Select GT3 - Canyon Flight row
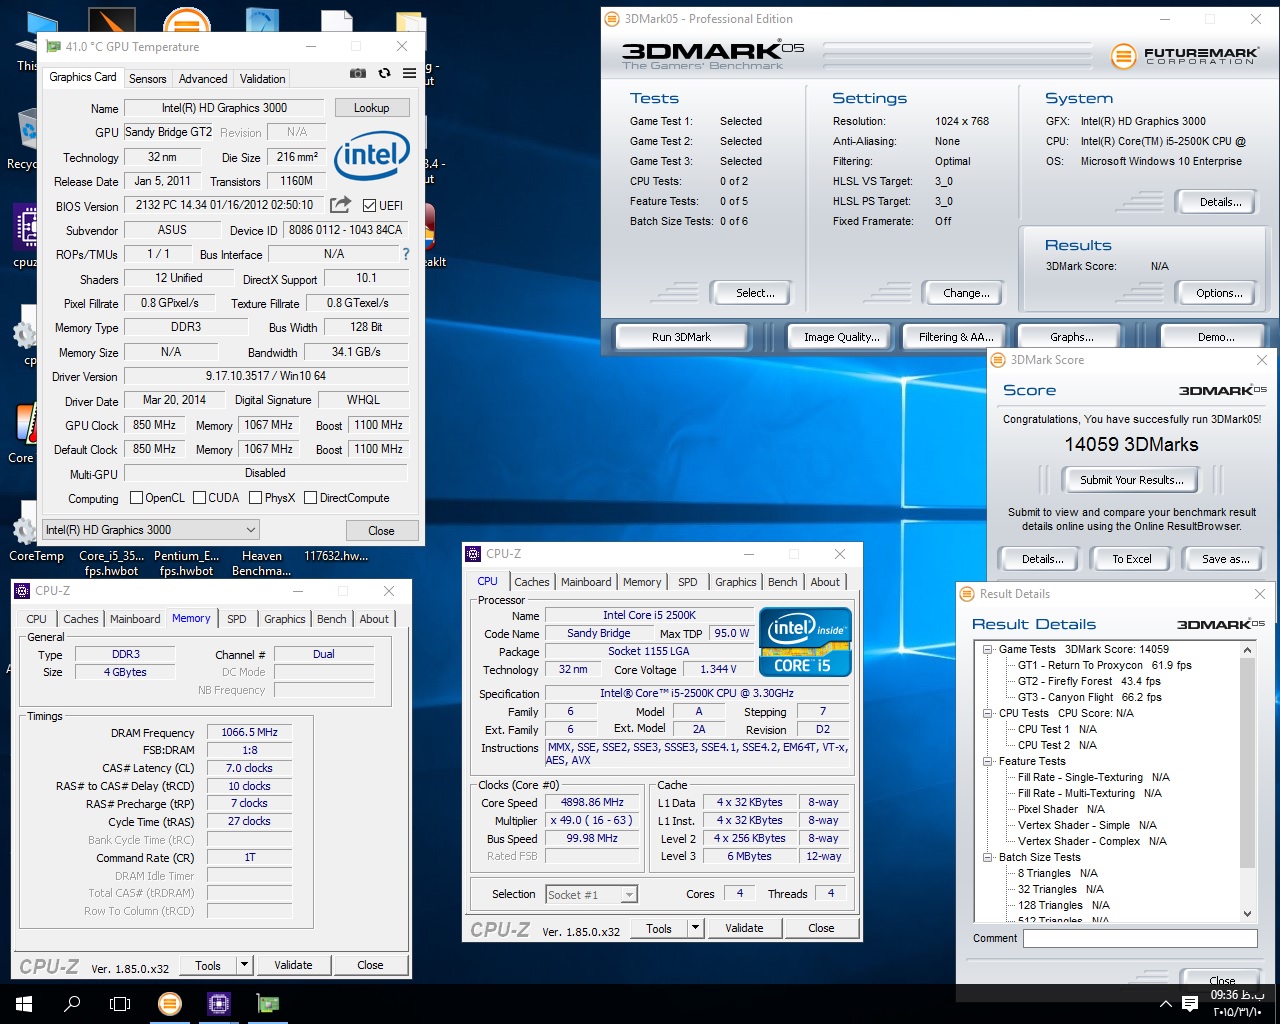The width and height of the screenshot is (1280, 1024). (1089, 697)
